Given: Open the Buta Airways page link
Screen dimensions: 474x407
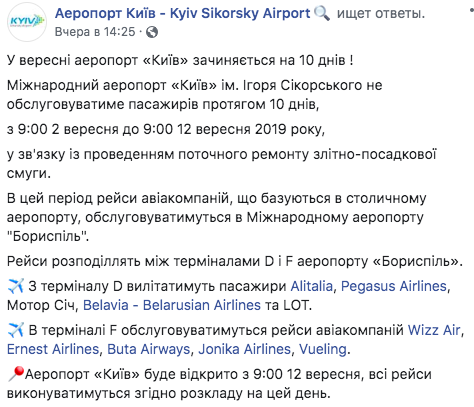Looking at the screenshot, I should [x=149, y=349].
